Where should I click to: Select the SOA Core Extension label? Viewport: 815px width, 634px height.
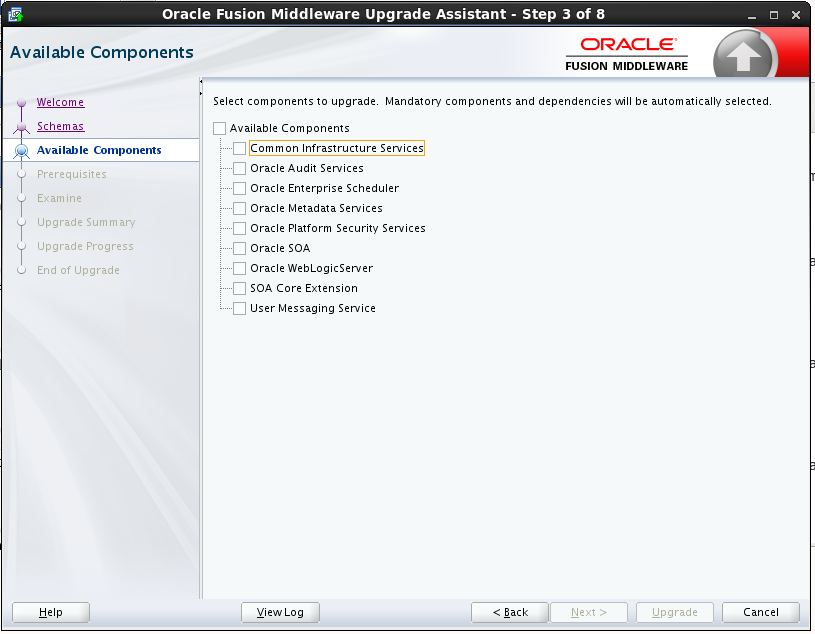pos(304,288)
